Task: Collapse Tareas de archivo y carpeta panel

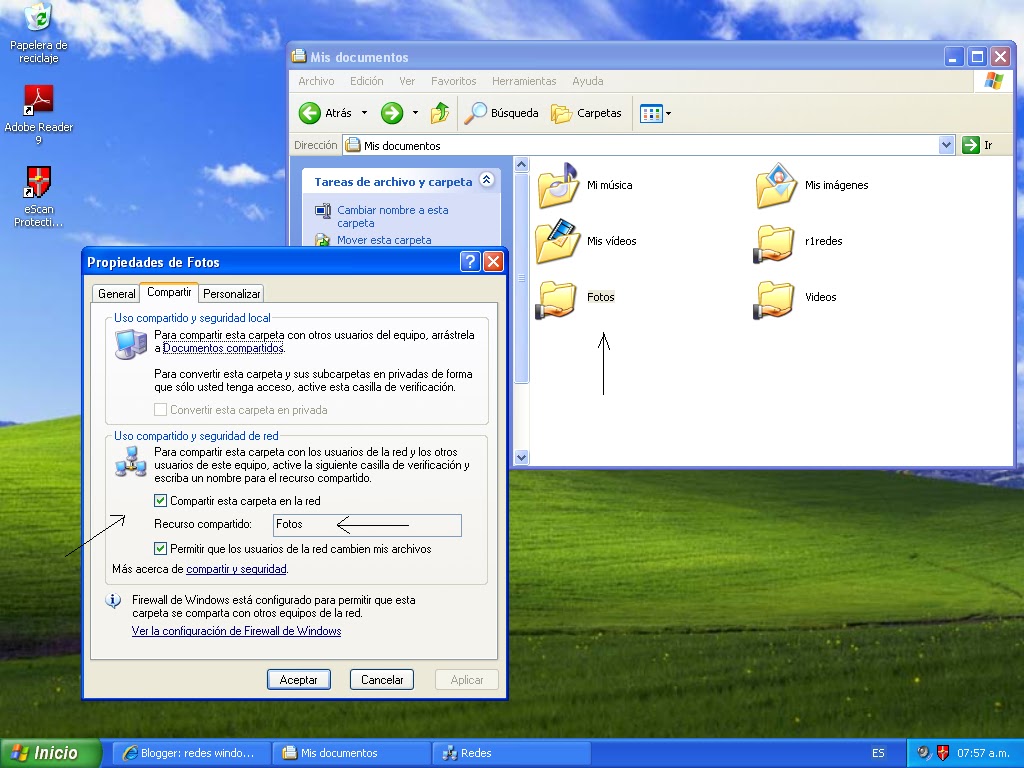Action: pyautogui.click(x=487, y=180)
